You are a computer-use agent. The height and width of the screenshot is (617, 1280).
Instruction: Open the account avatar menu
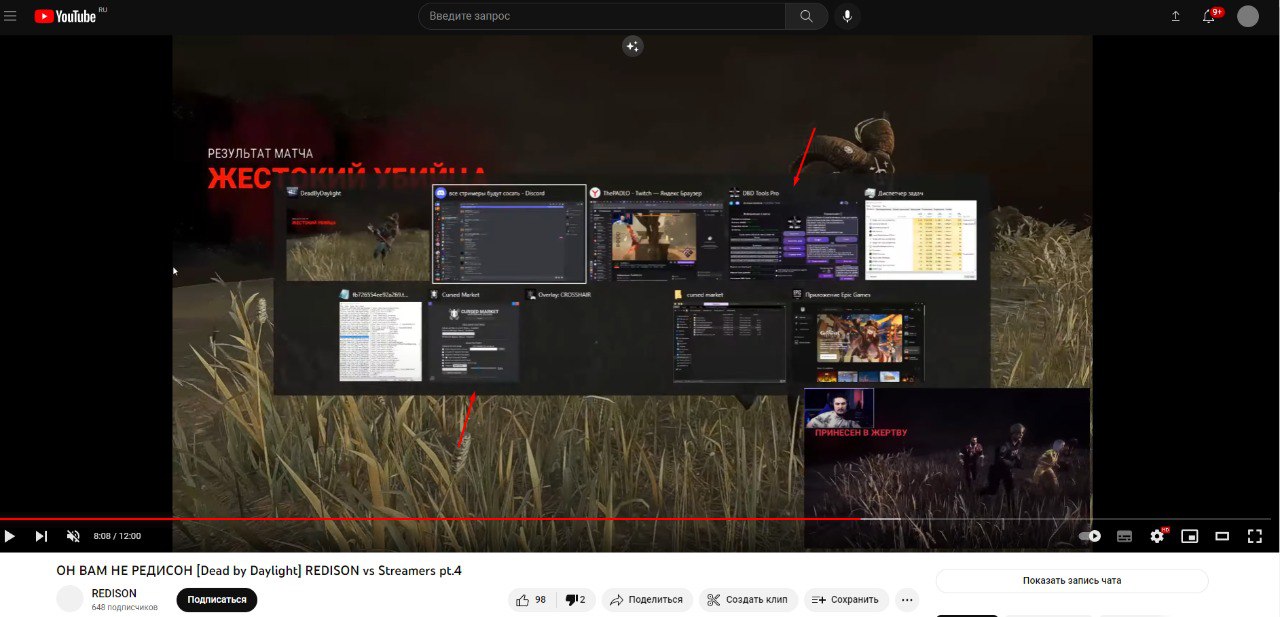[1247, 16]
